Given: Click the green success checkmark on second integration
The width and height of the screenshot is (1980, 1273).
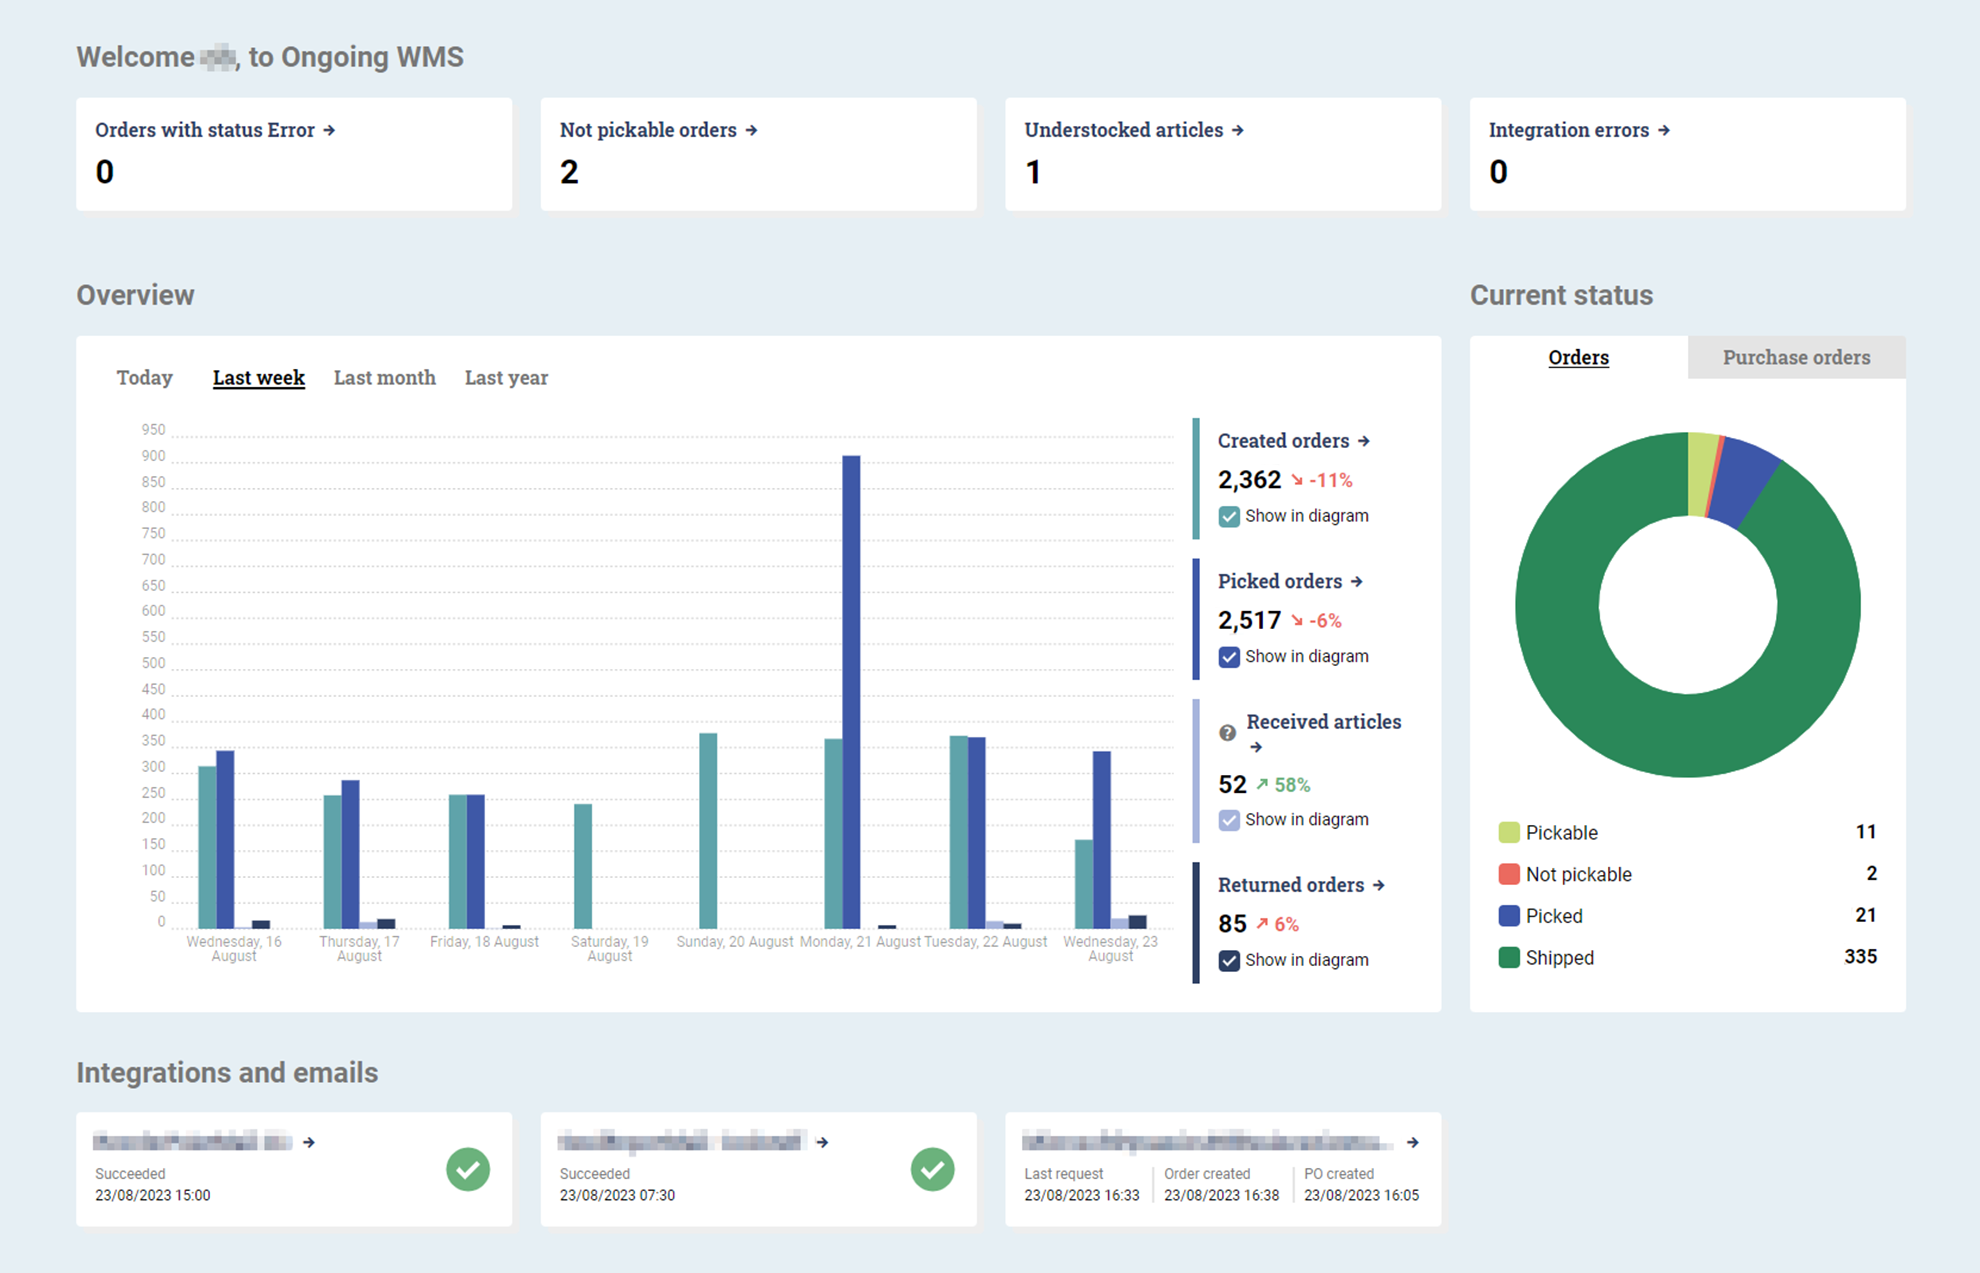Looking at the screenshot, I should coord(932,1168).
